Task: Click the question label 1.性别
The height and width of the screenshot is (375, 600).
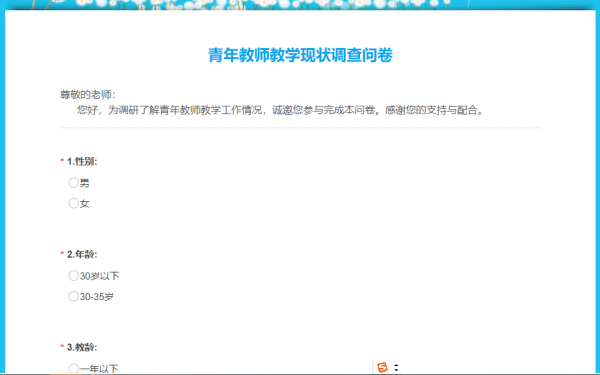Action: pos(82,161)
